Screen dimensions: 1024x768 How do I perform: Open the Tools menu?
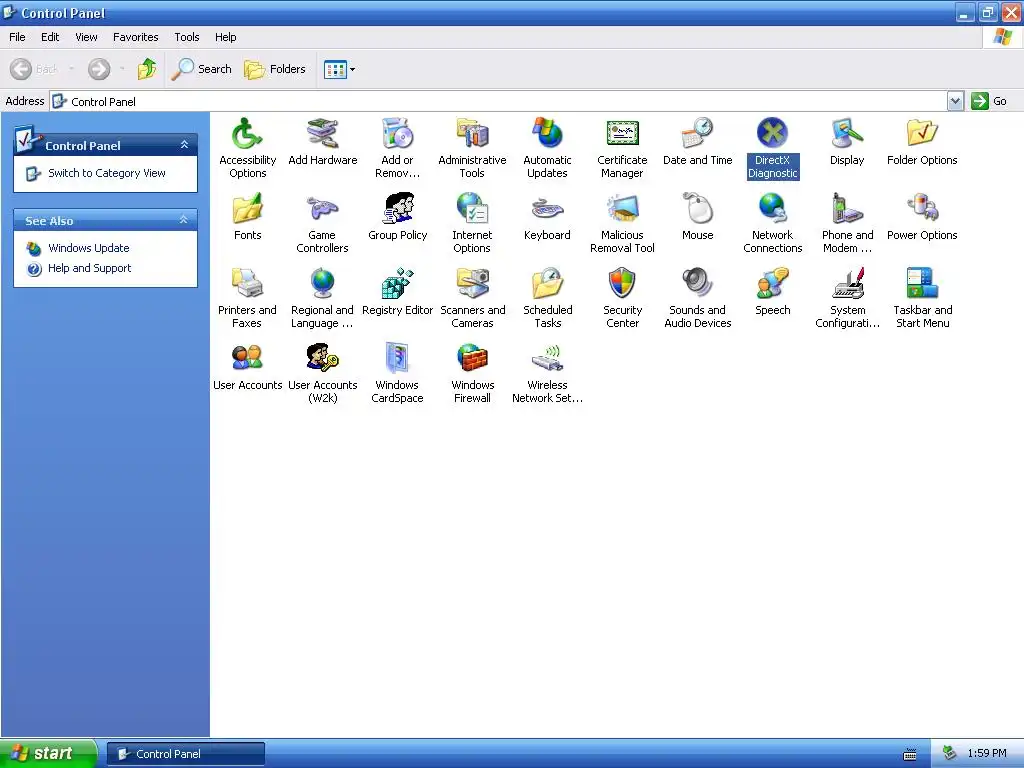click(187, 37)
